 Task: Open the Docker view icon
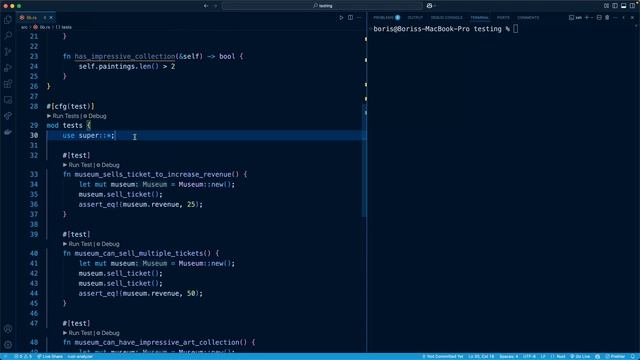pos(8,132)
